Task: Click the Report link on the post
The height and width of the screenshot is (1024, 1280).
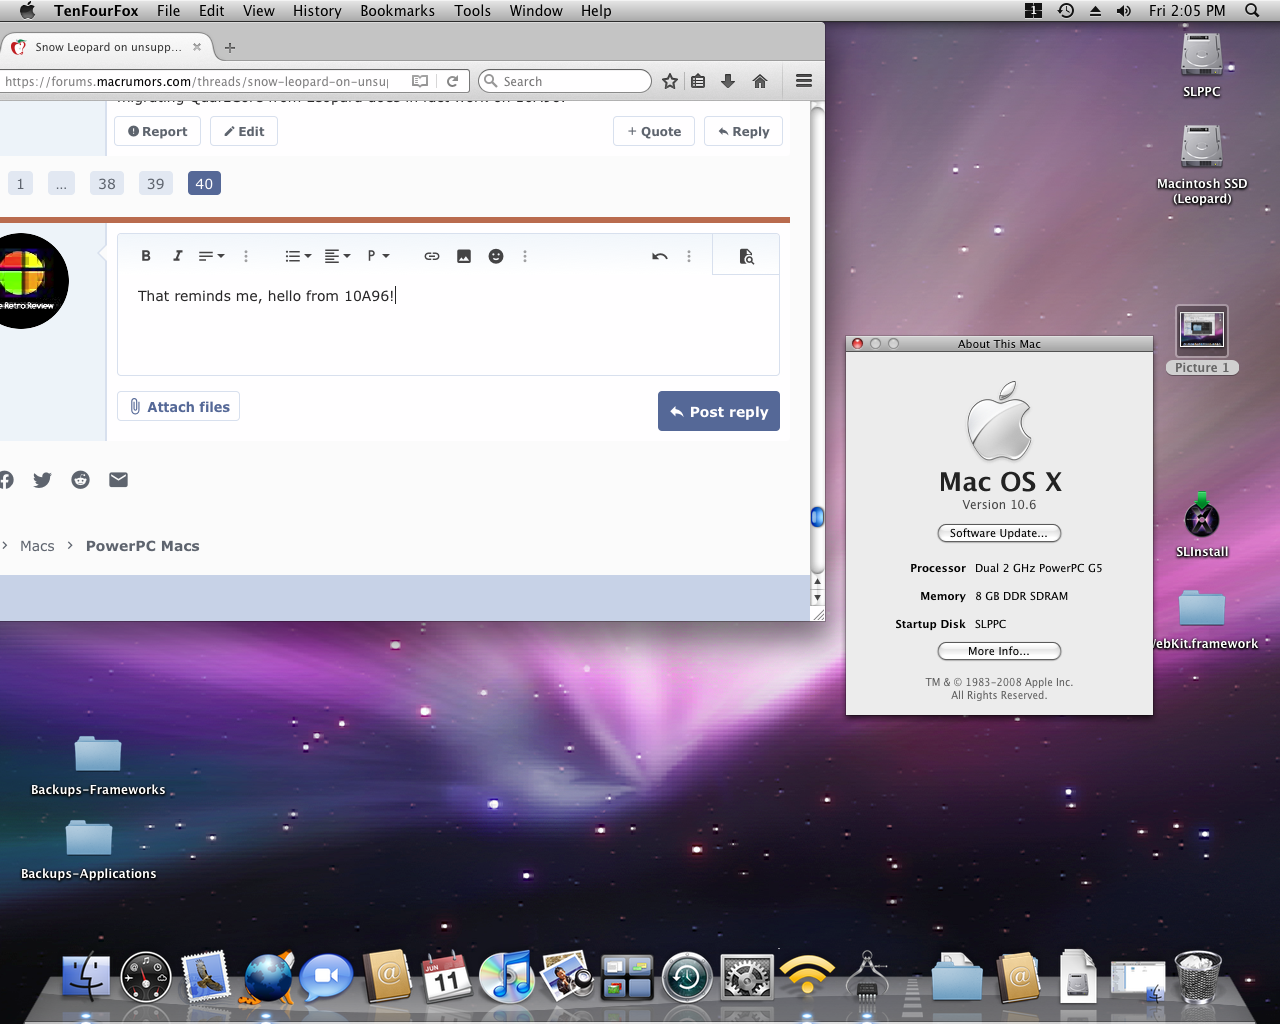Action: click(x=158, y=131)
